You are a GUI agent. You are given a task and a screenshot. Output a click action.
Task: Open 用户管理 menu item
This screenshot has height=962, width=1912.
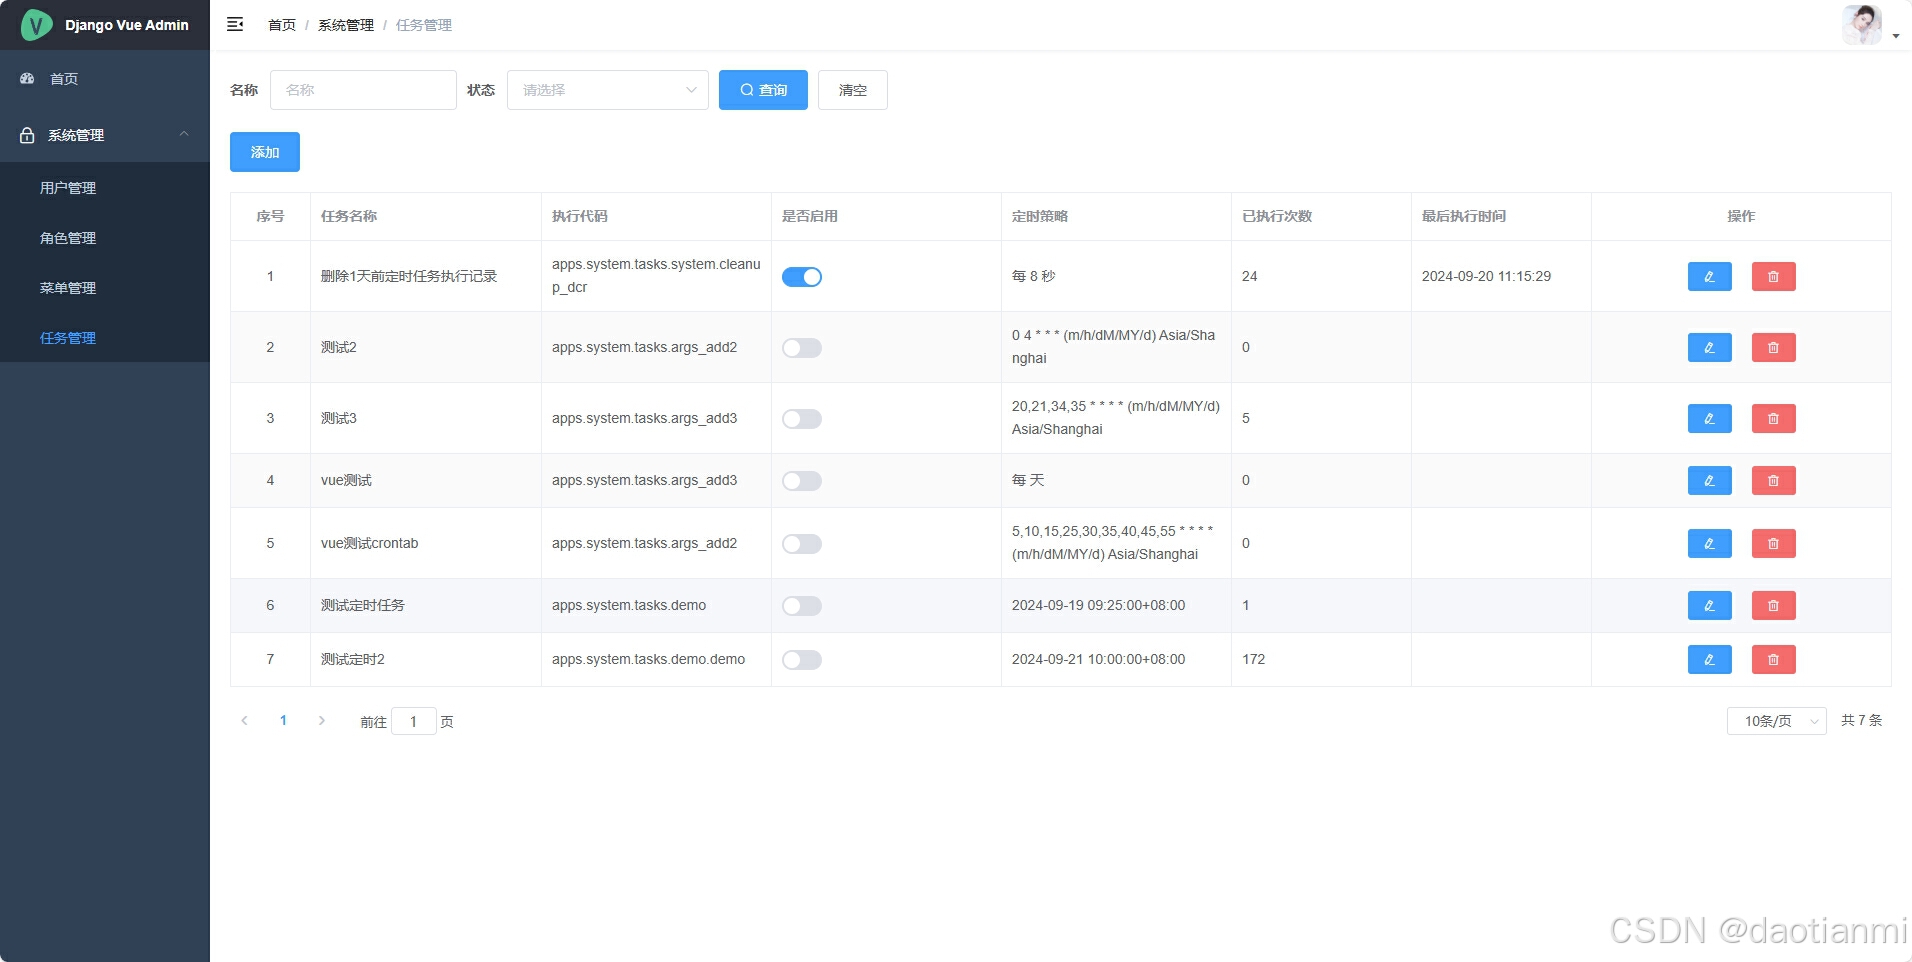pos(105,188)
